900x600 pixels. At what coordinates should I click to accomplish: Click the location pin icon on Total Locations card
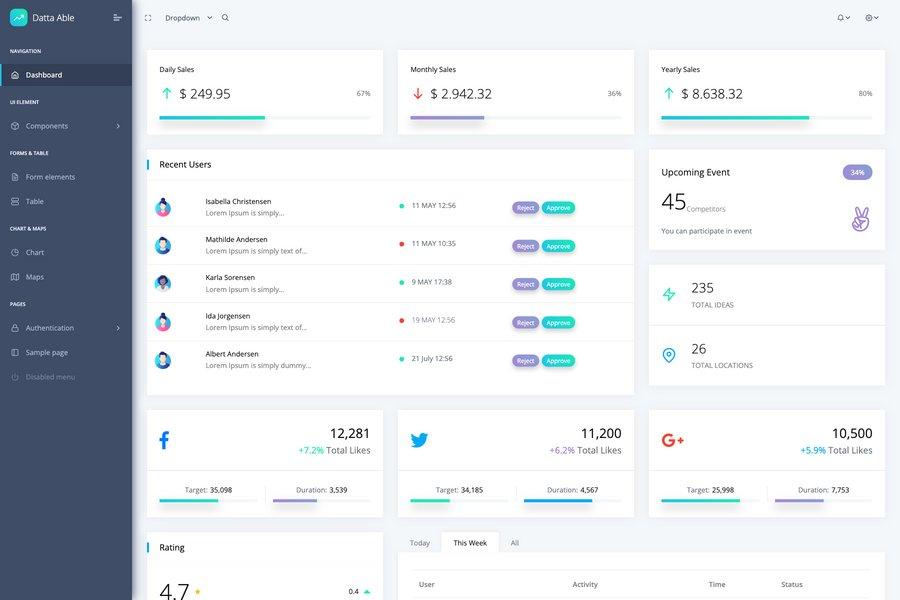coord(668,353)
